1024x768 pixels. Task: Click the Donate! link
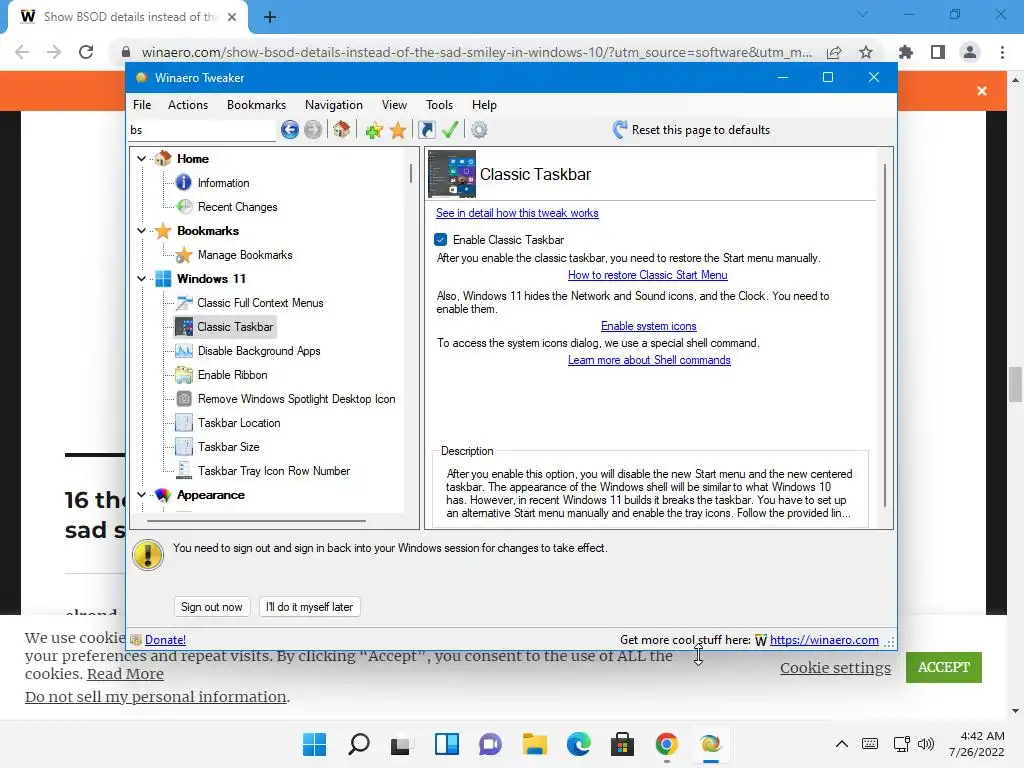click(165, 640)
